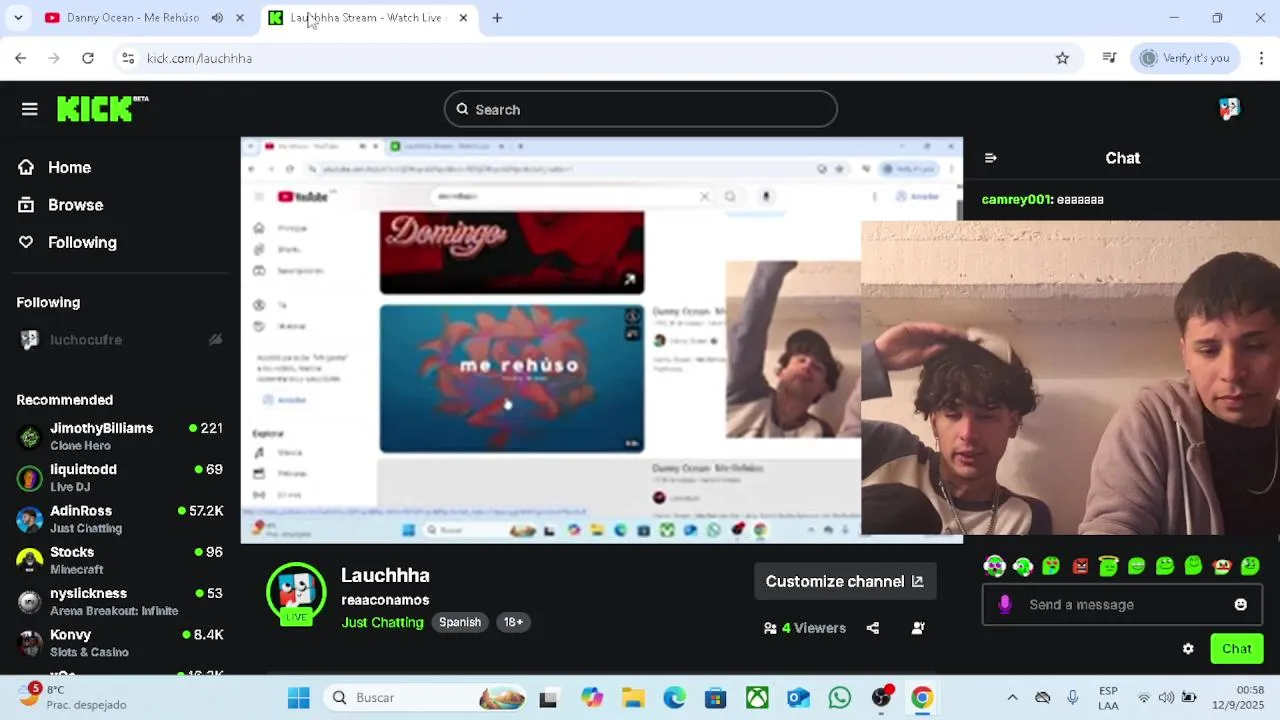Open liquidtodd Live DJ channel
This screenshot has height=720, width=1280.
pyautogui.click(x=120, y=478)
